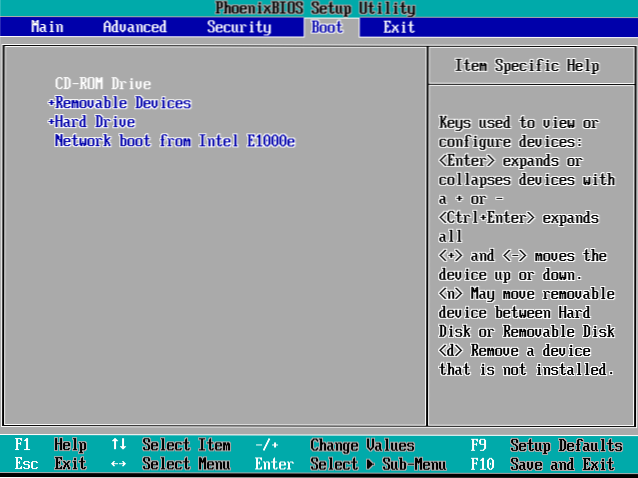Open the Advanced menu tab
This screenshot has height=478, width=638.
point(134,27)
